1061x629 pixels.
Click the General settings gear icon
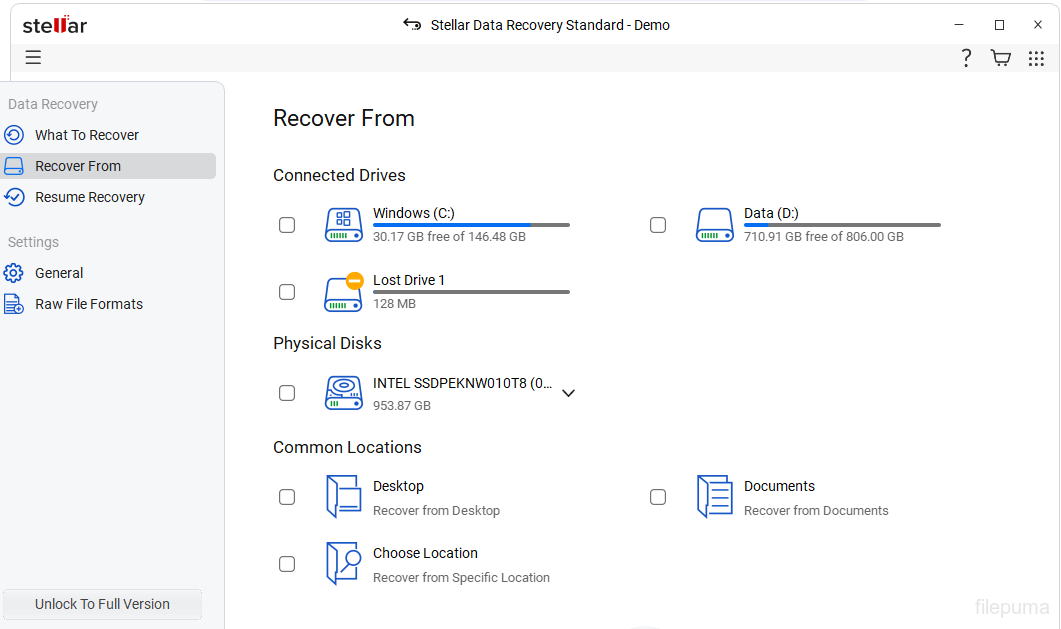point(13,273)
